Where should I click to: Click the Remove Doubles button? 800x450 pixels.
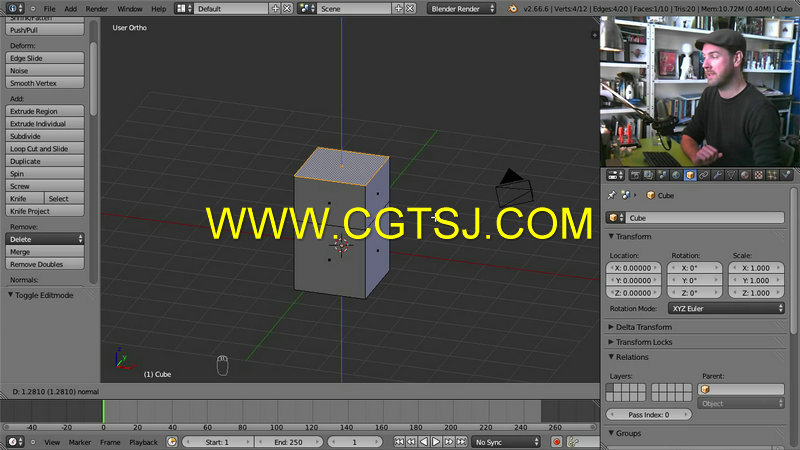[x=45, y=264]
